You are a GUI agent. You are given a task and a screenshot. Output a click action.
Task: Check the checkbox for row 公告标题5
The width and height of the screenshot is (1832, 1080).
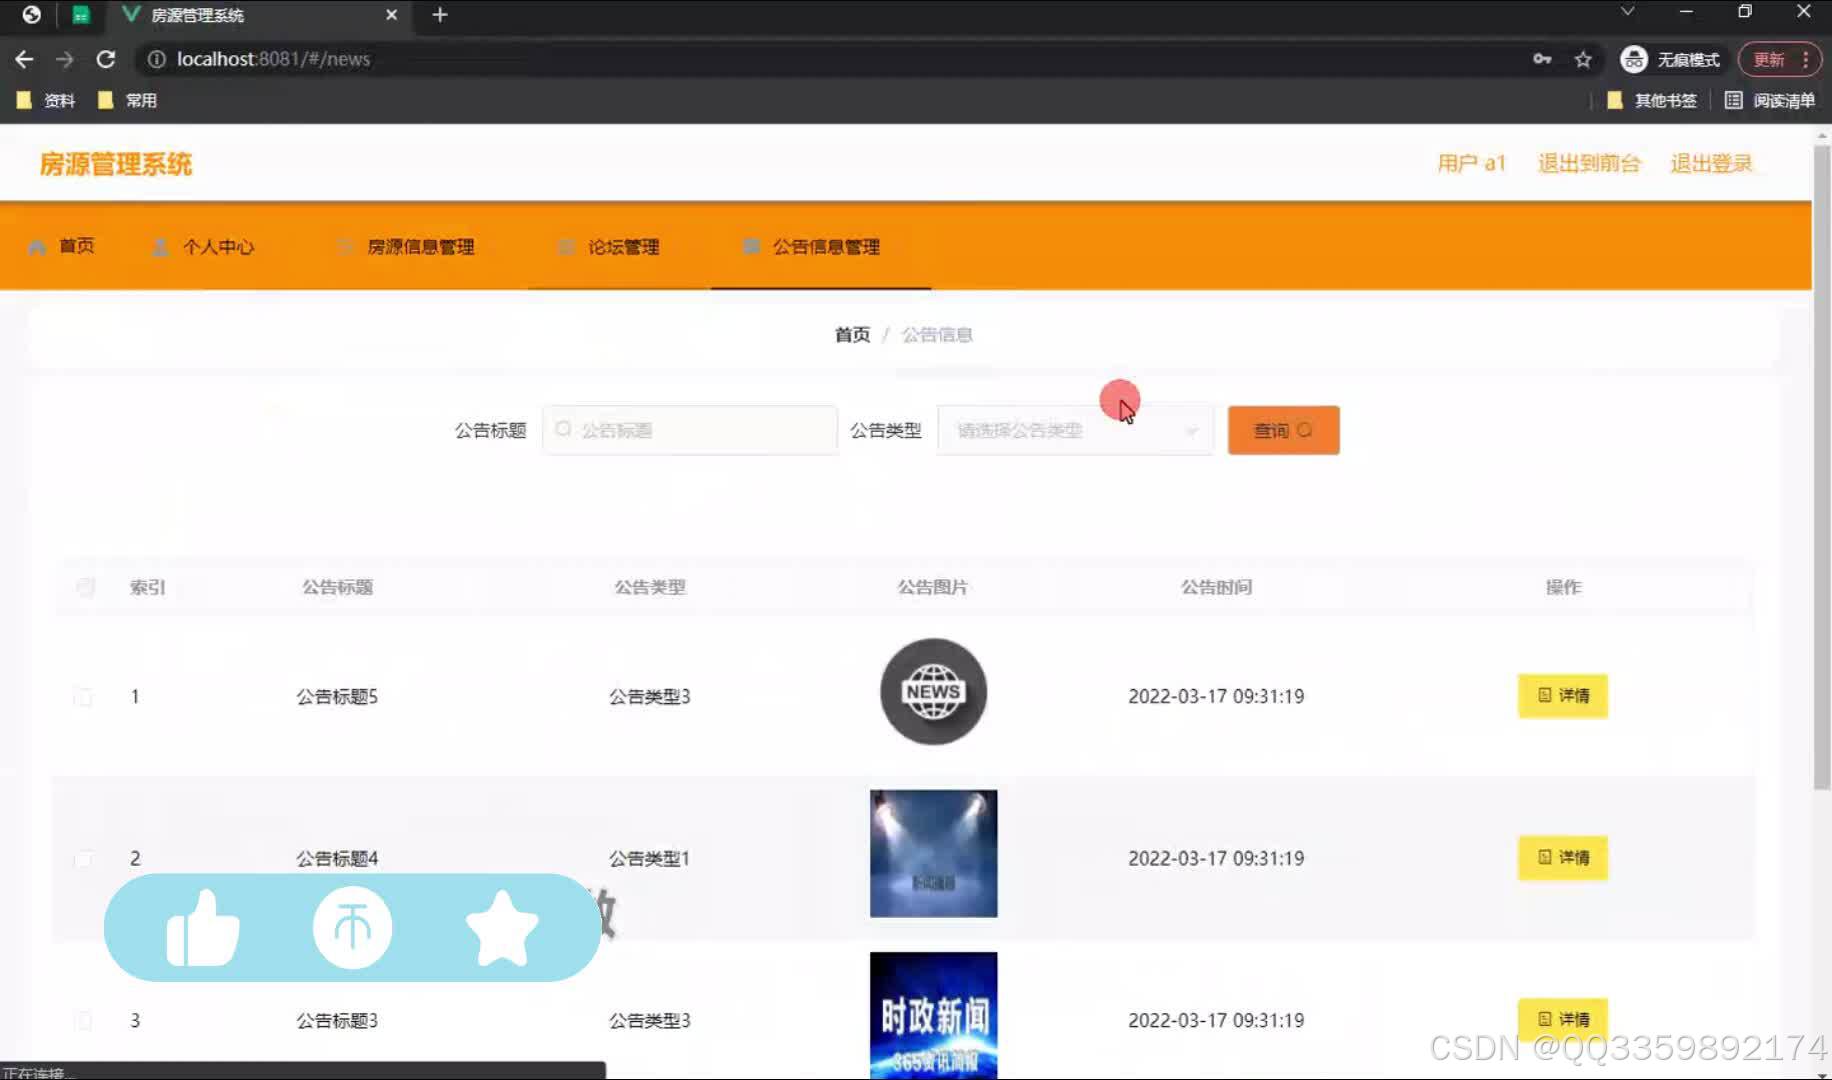click(85, 696)
